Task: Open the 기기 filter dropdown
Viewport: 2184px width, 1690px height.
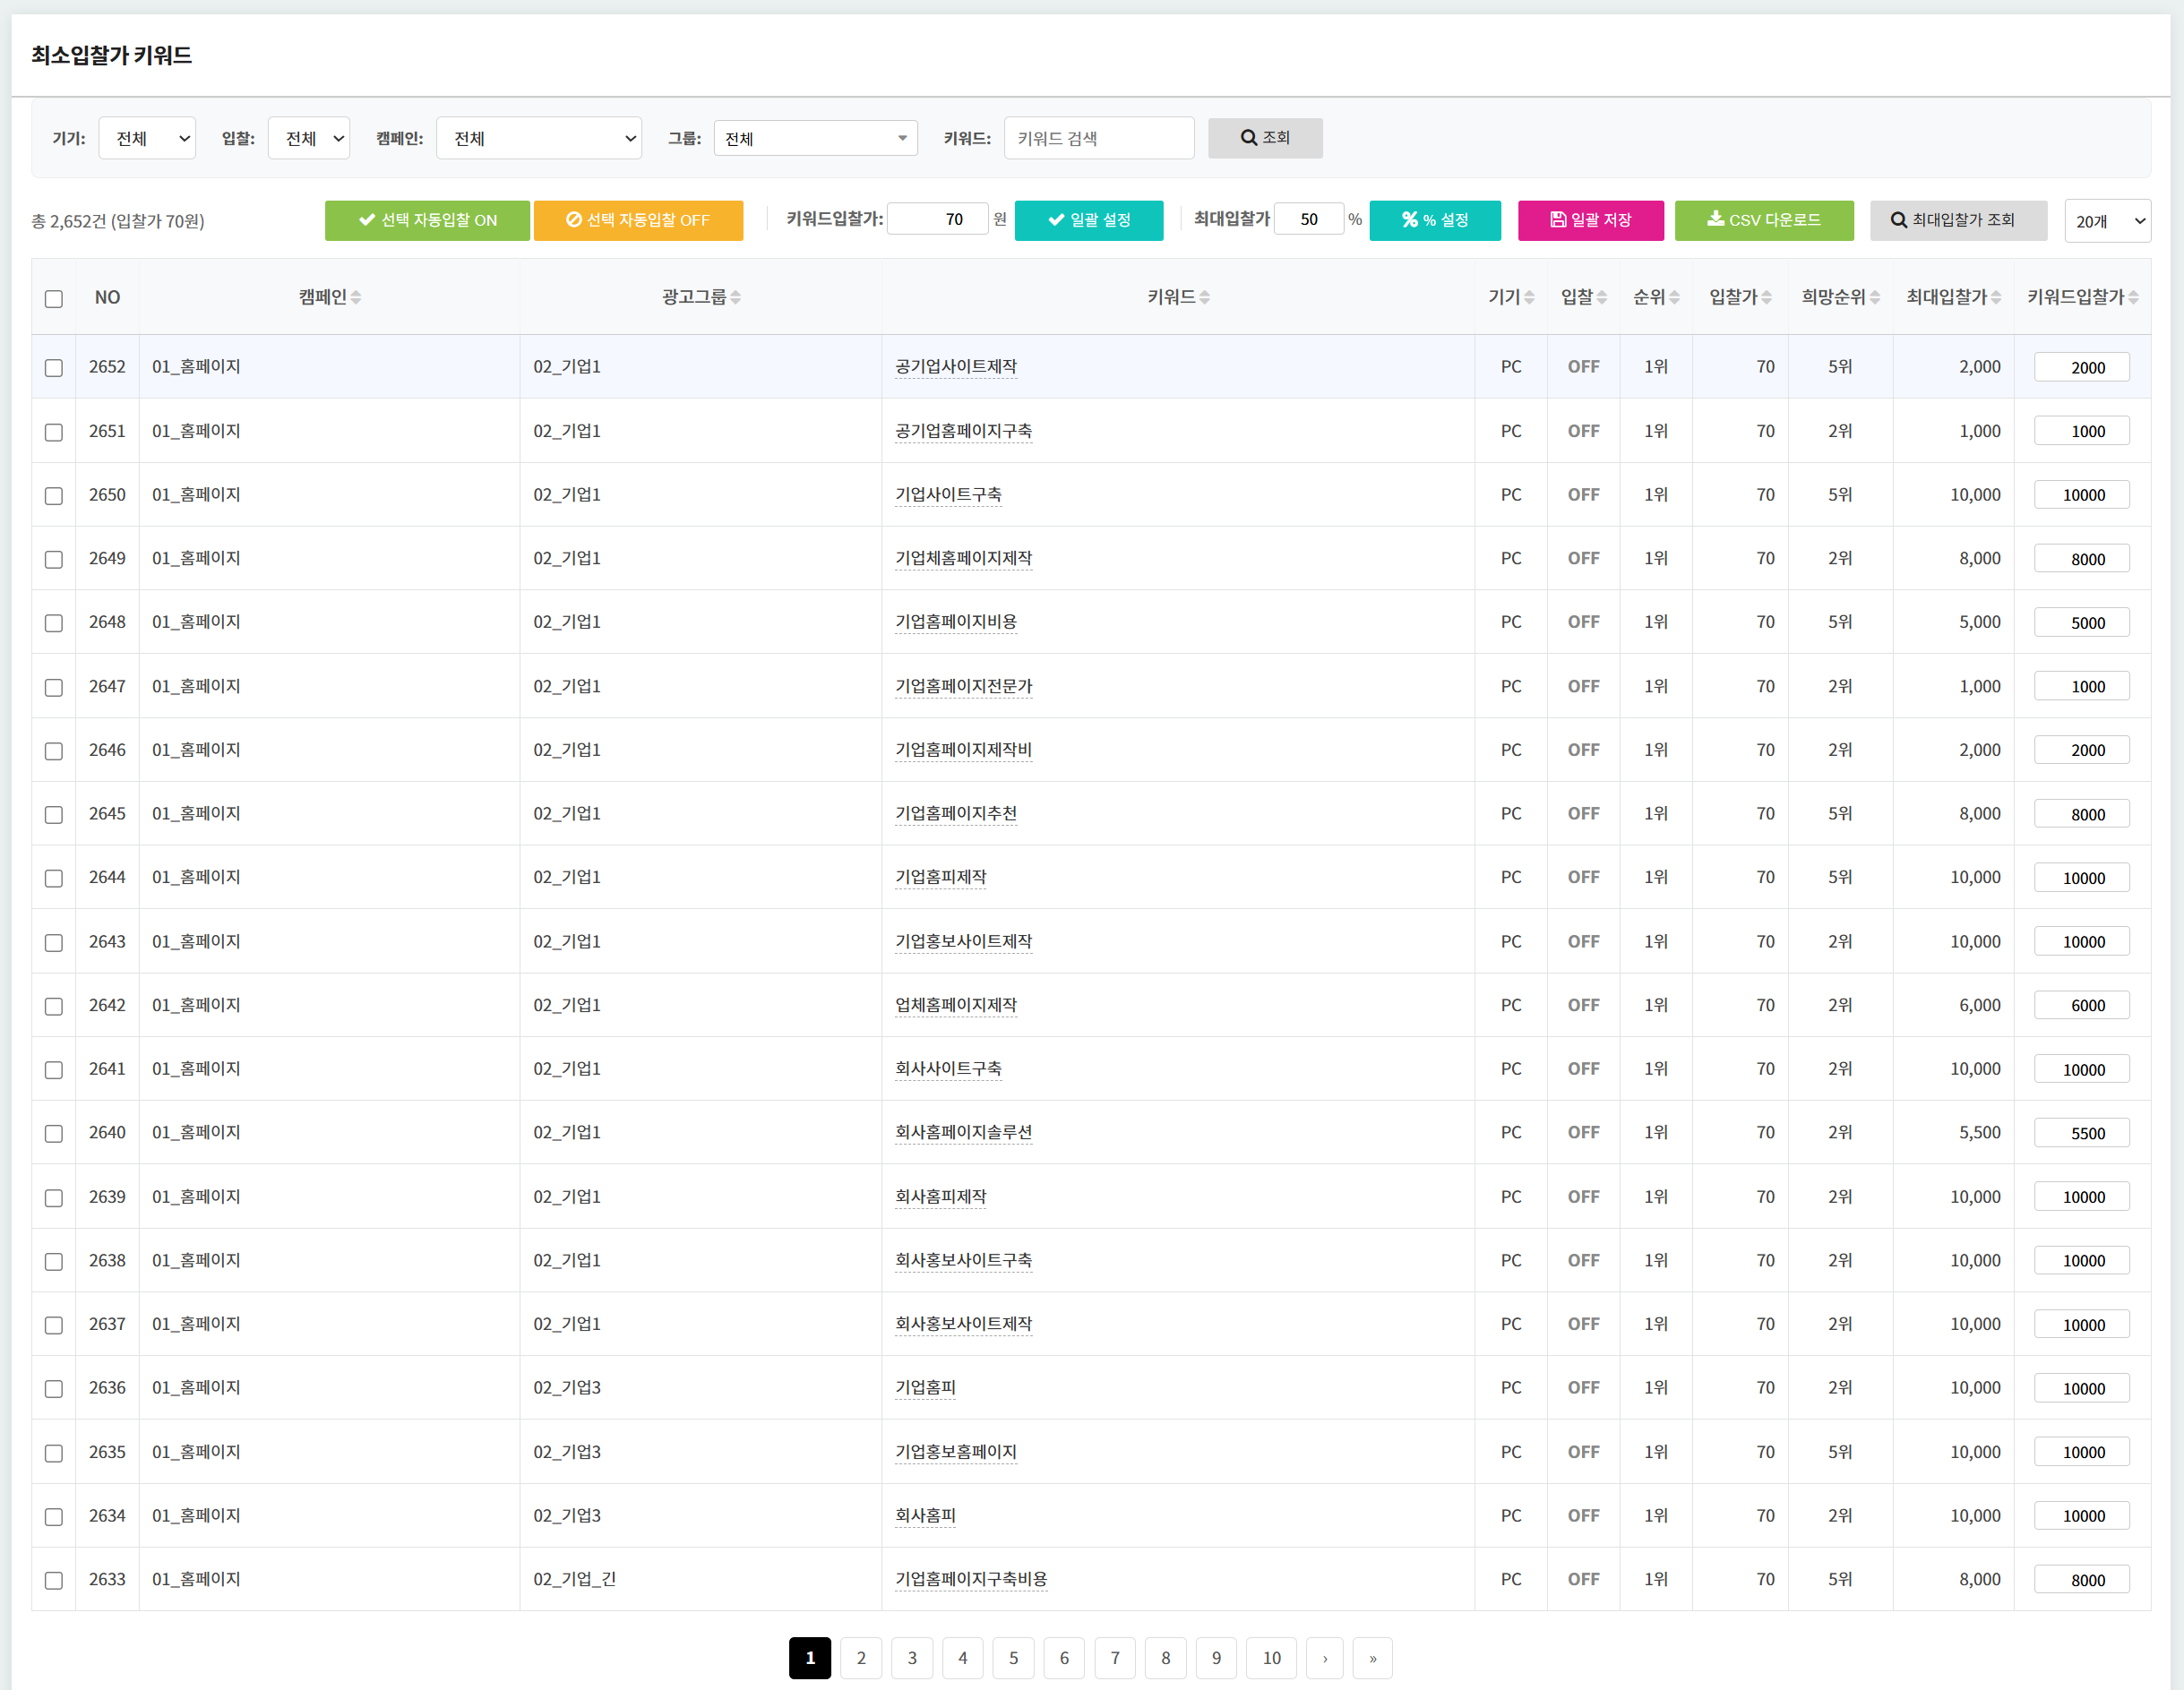Action: pyautogui.click(x=147, y=138)
